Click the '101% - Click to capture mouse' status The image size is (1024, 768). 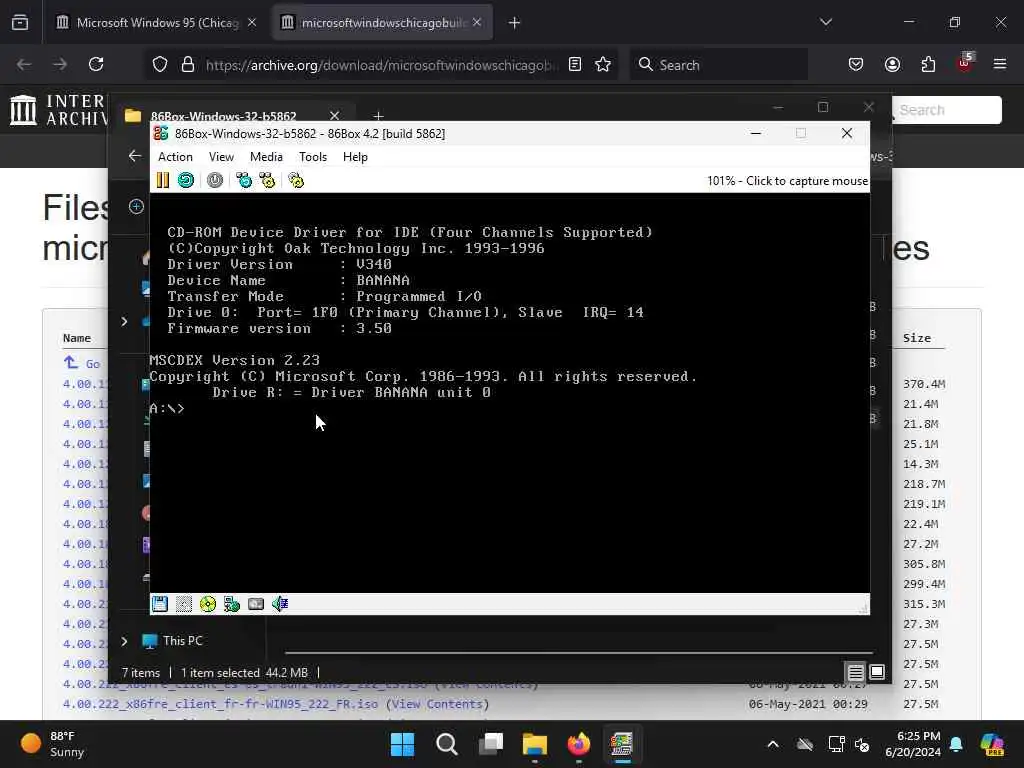tap(788, 181)
